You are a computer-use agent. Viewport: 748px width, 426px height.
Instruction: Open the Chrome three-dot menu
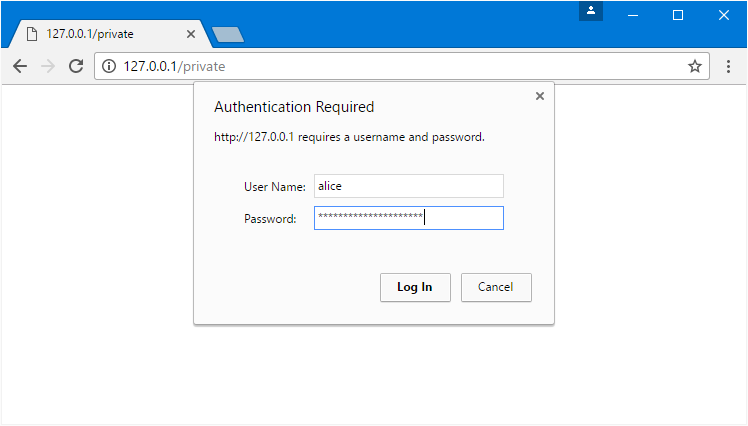point(729,66)
